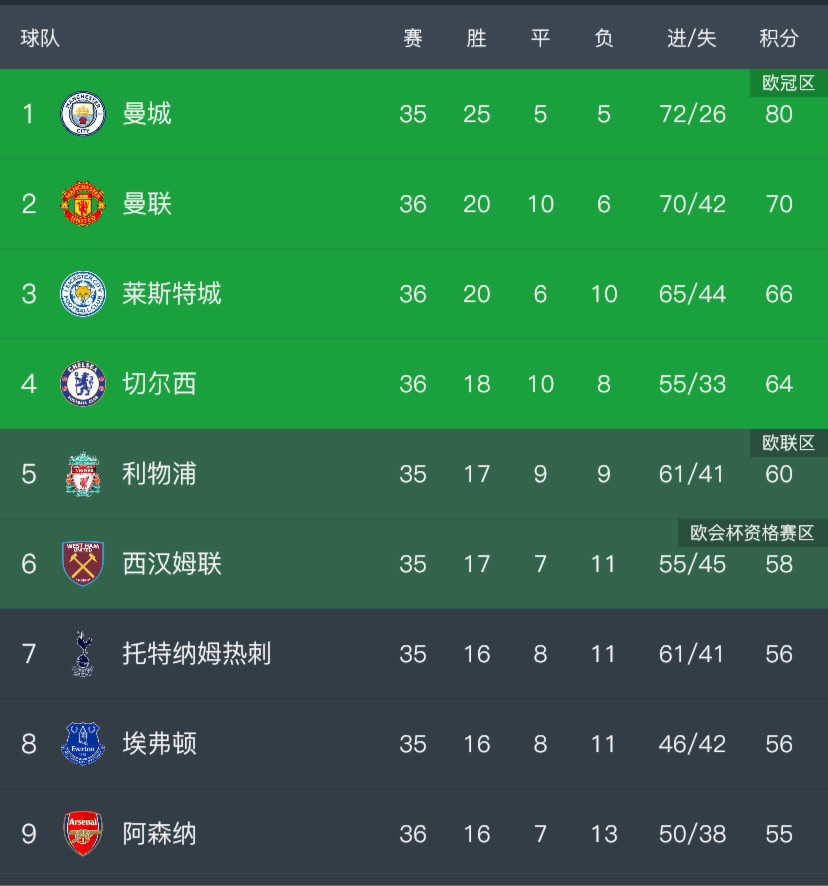Select 阿森纳 row points value 55

coord(779,834)
